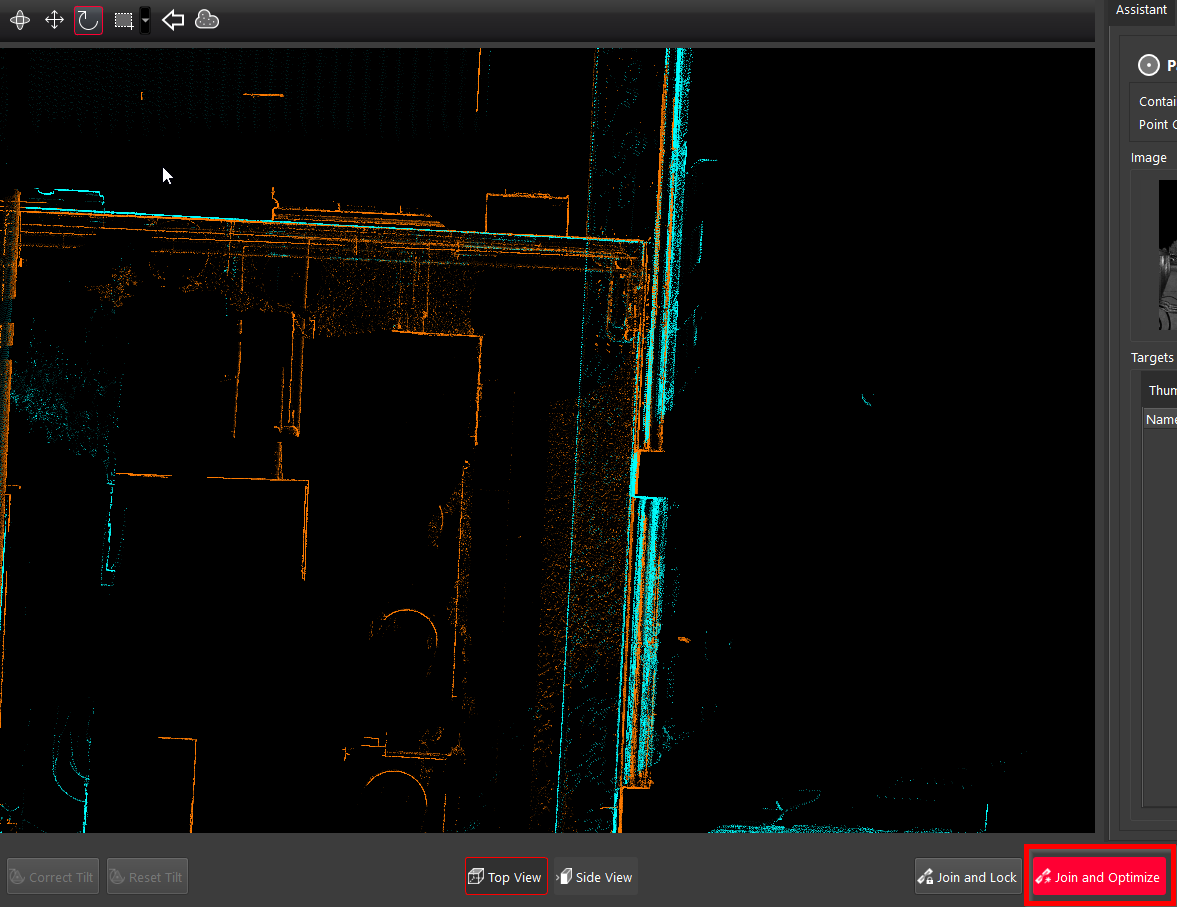Viewport: 1177px width, 907px height.
Task: Select the rotate tool in toolbar
Action: coord(88,20)
